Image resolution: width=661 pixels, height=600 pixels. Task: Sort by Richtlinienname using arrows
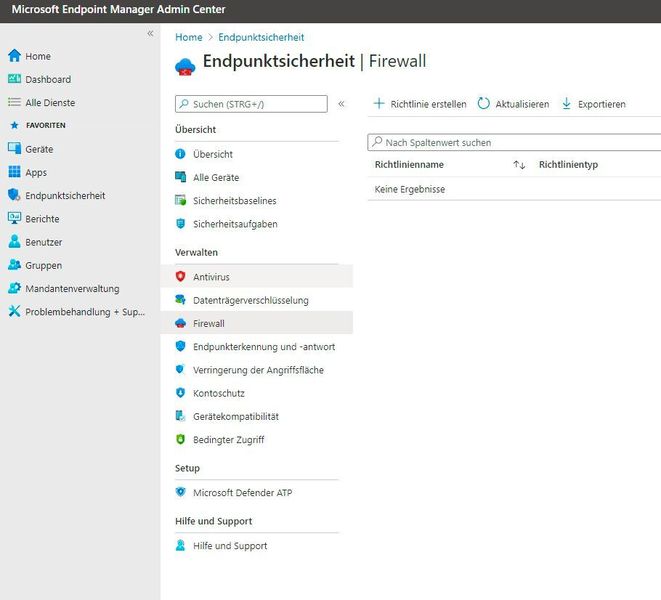pos(519,165)
